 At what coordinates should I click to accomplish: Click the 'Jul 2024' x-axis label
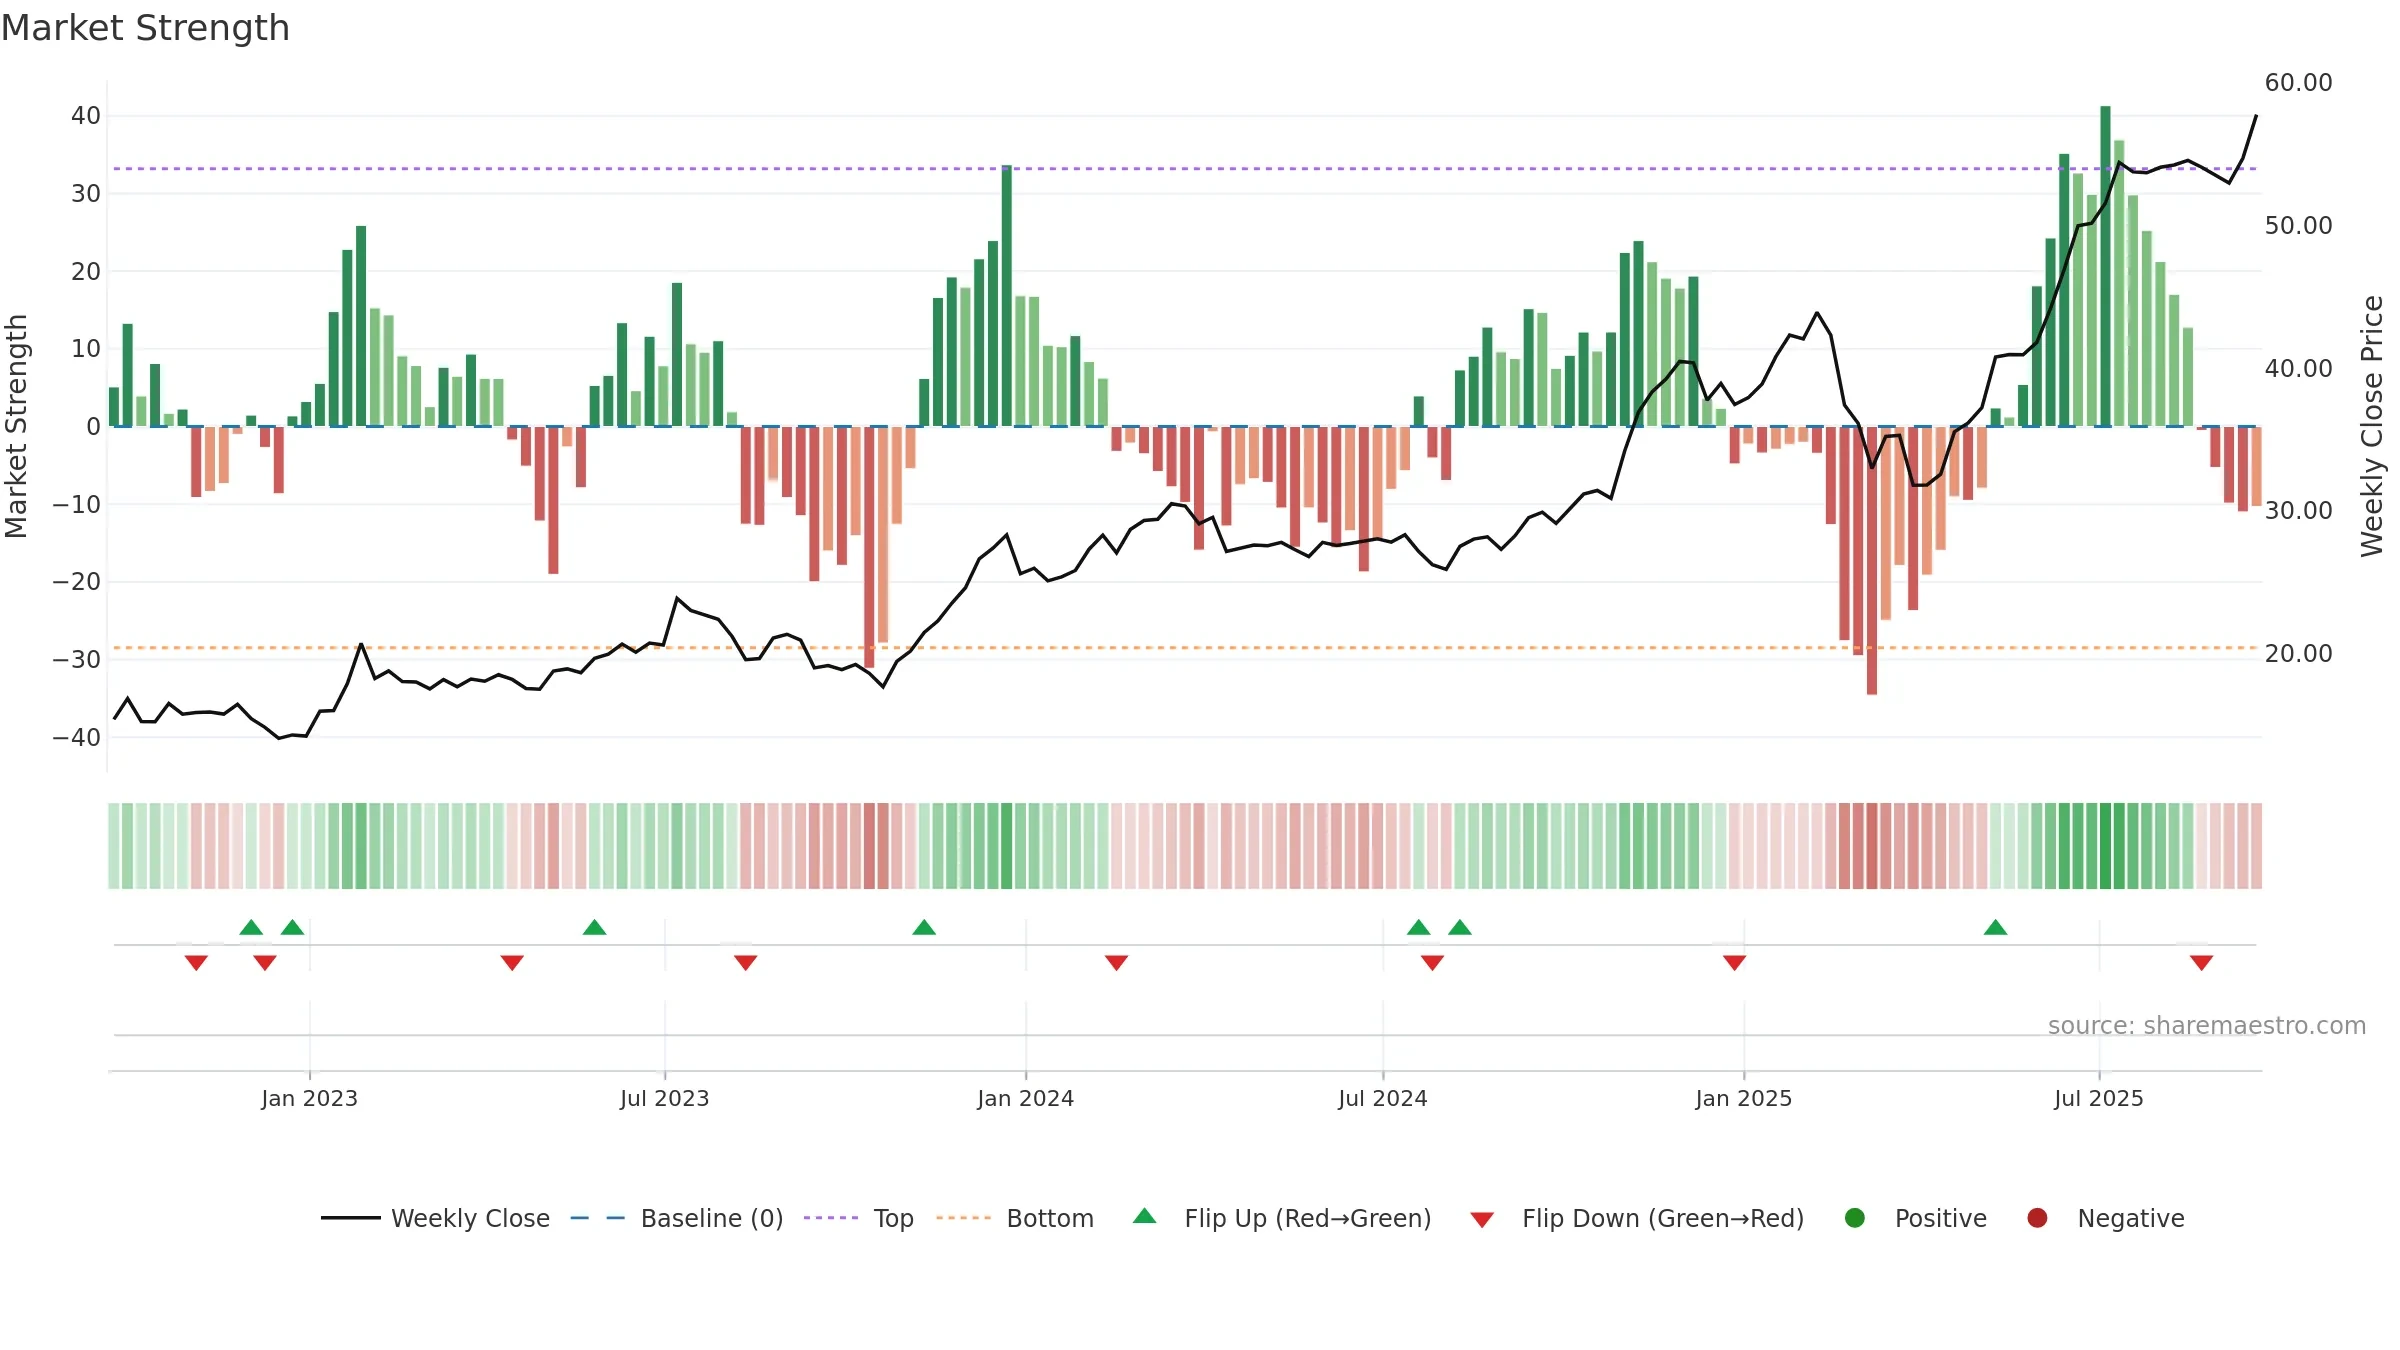1383,1098
